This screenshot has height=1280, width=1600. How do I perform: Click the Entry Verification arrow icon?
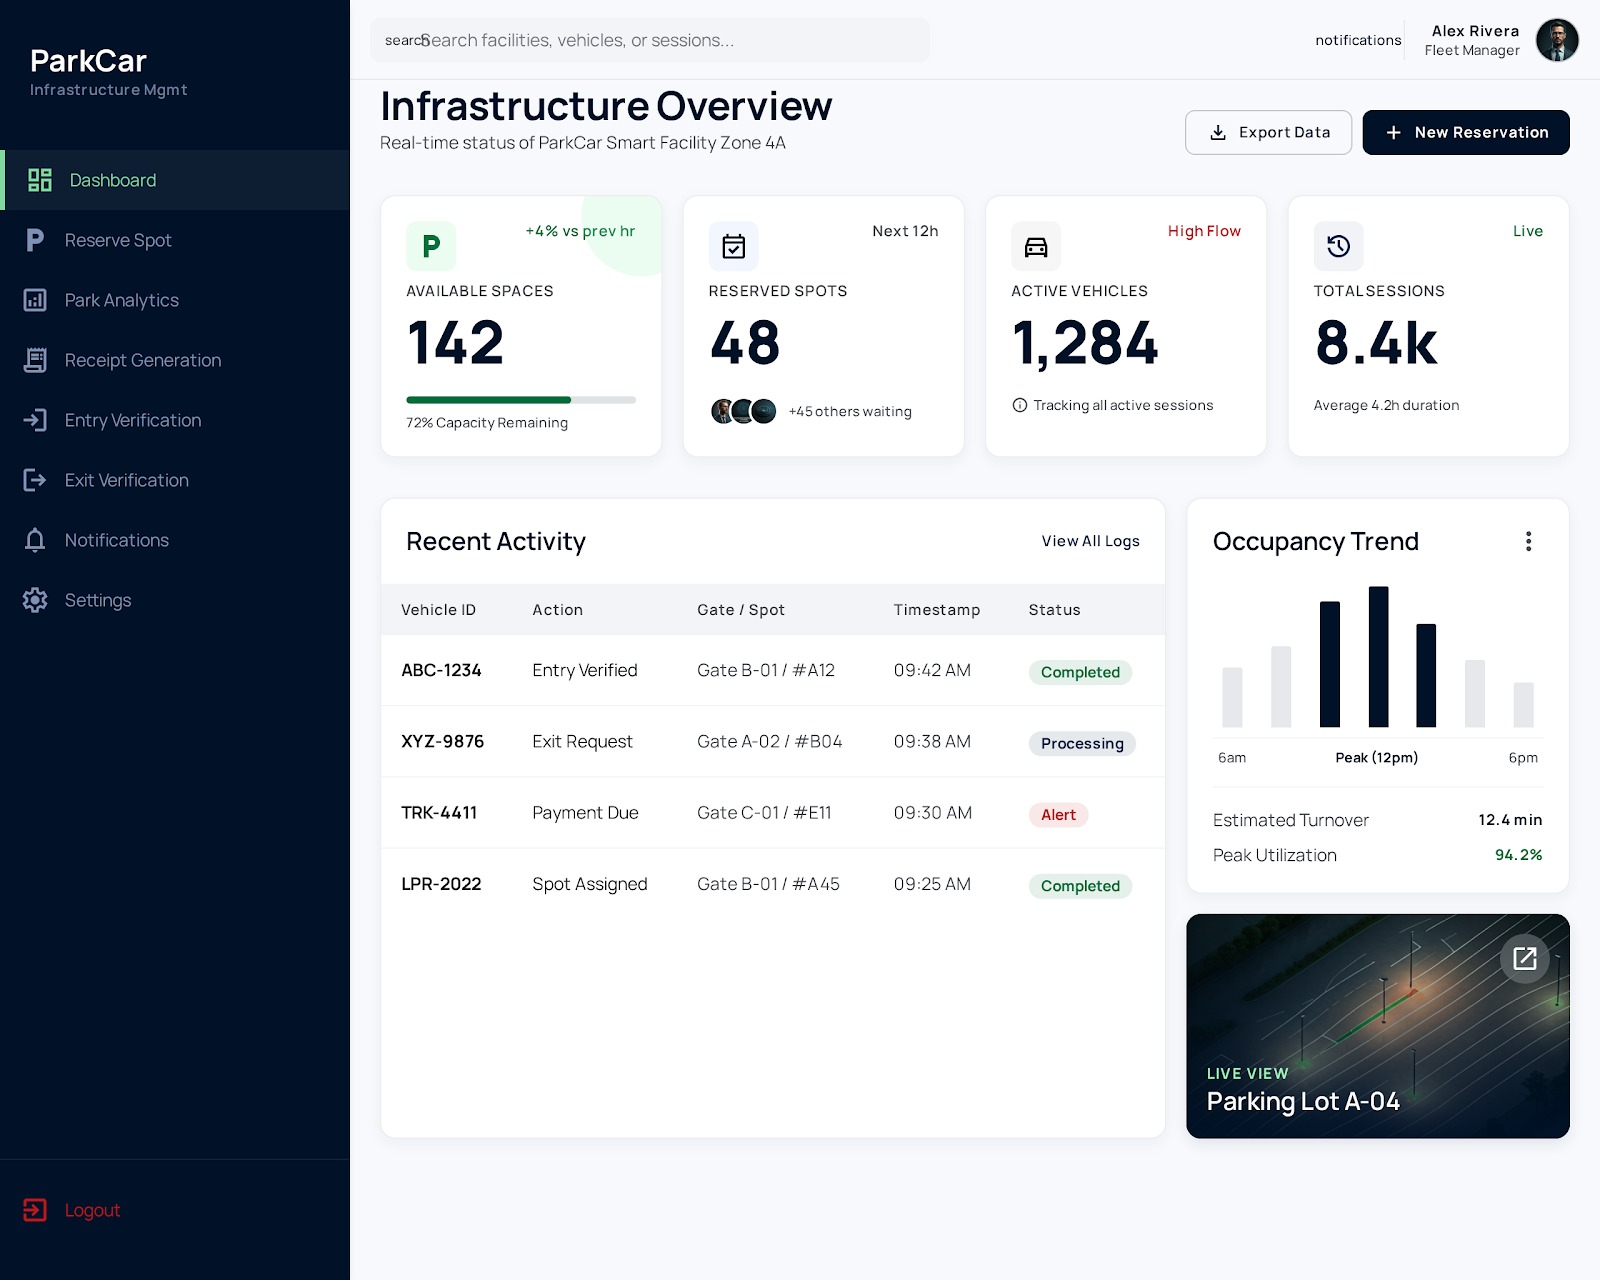point(35,420)
